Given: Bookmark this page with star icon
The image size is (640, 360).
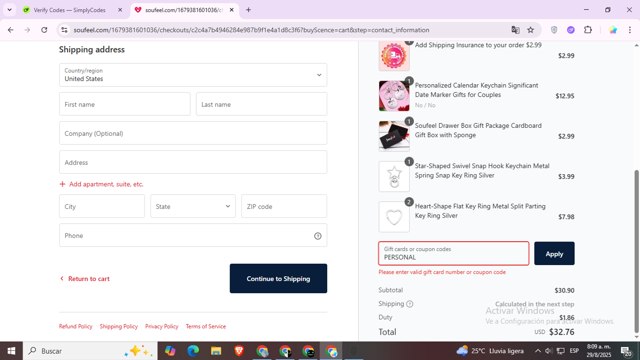Looking at the screenshot, I should [530, 30].
